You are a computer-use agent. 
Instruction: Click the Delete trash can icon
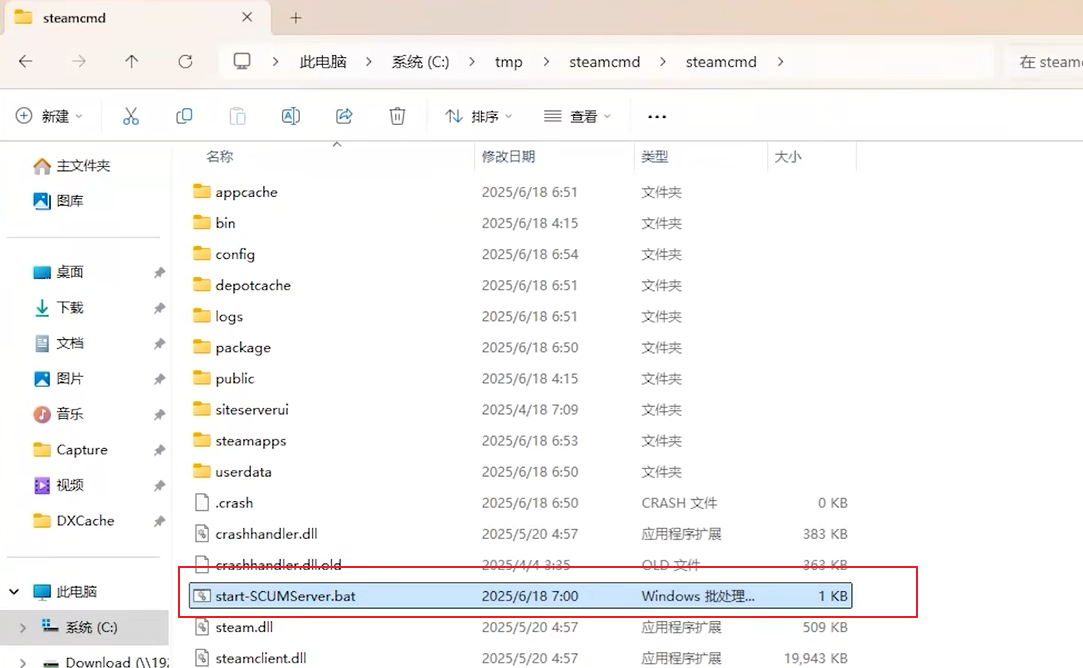397,116
